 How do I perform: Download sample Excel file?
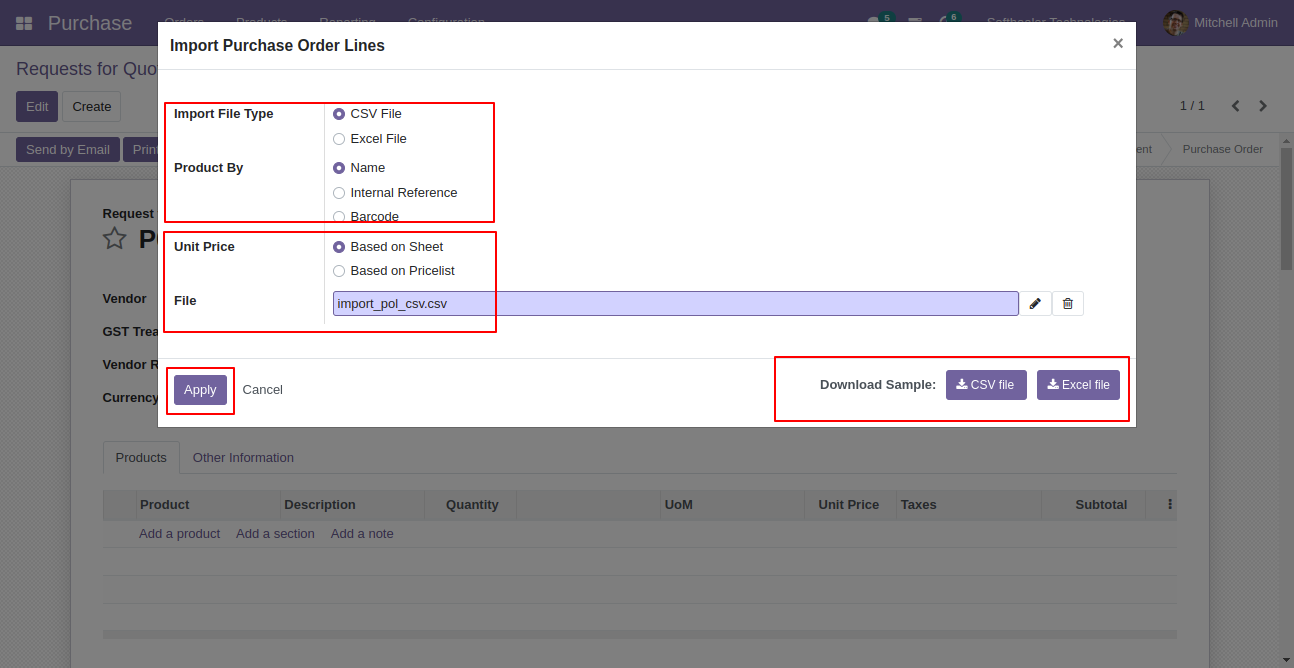click(1078, 385)
